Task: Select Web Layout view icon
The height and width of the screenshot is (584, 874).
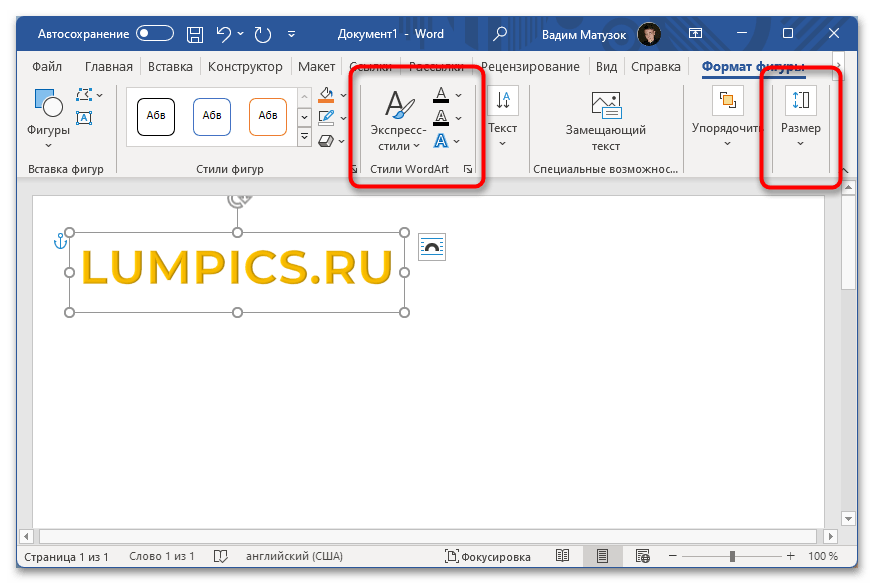Action: click(641, 556)
